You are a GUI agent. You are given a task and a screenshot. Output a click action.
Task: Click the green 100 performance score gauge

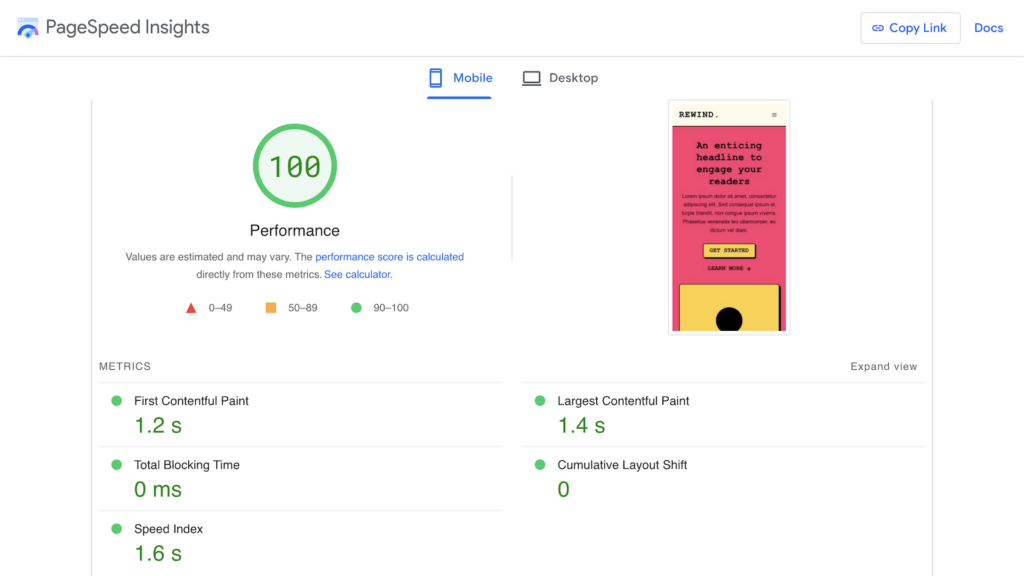point(295,166)
